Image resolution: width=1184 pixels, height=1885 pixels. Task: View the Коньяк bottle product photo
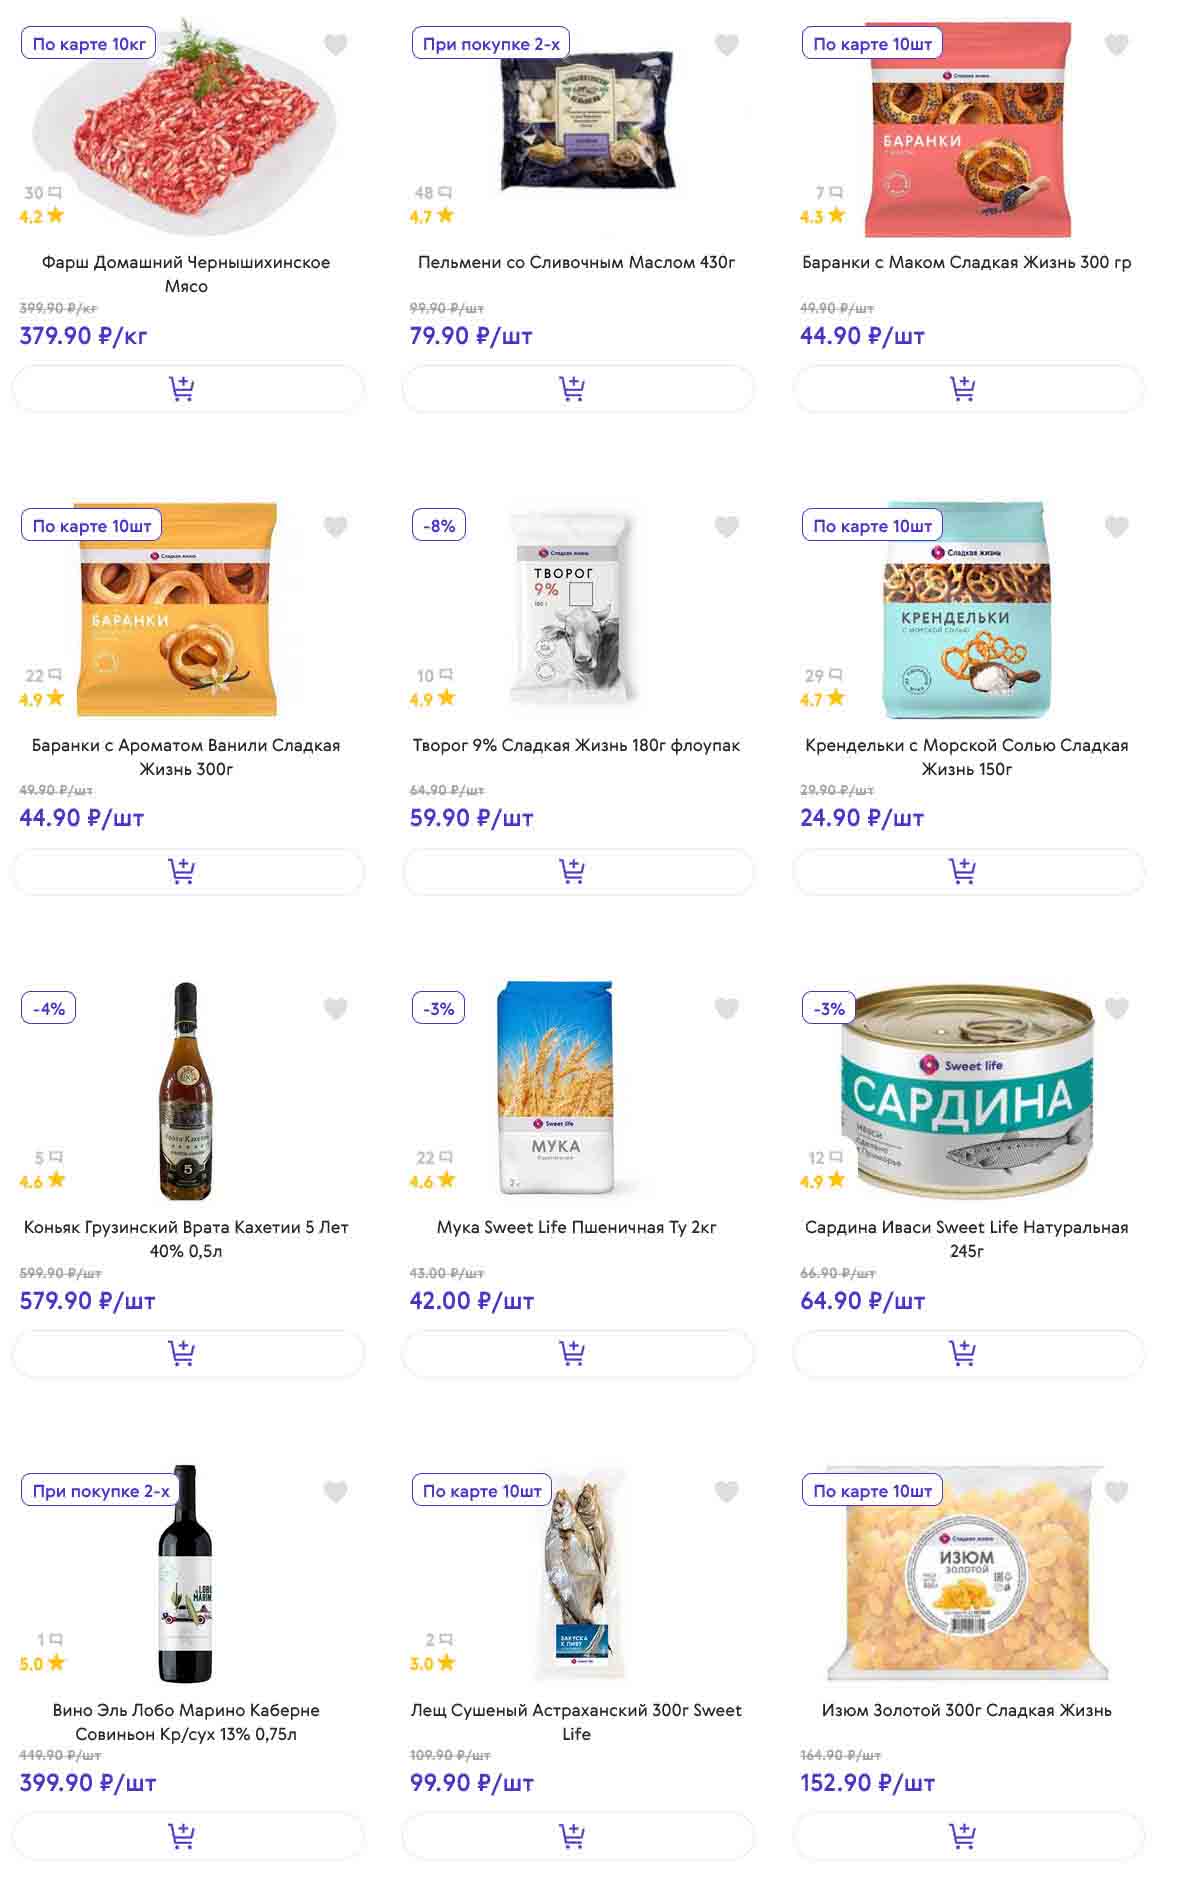[x=186, y=1092]
